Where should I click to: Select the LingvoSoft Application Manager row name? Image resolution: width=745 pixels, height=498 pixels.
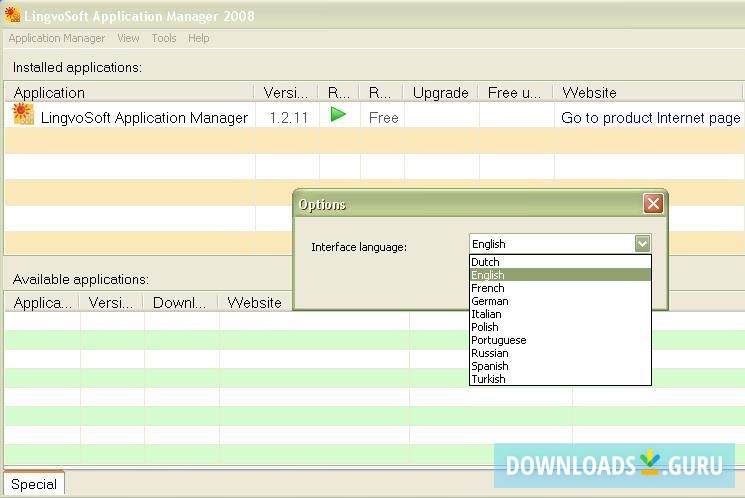pyautogui.click(x=144, y=117)
